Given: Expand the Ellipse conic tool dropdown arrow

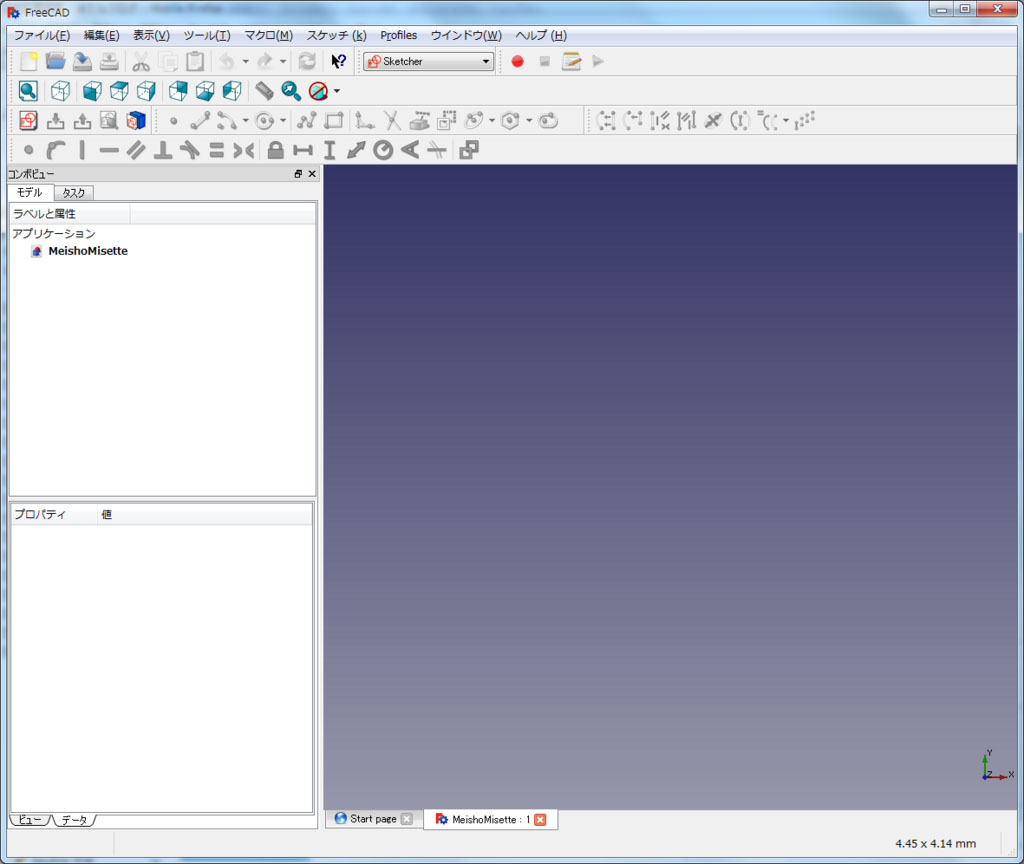Looking at the screenshot, I should (492, 121).
